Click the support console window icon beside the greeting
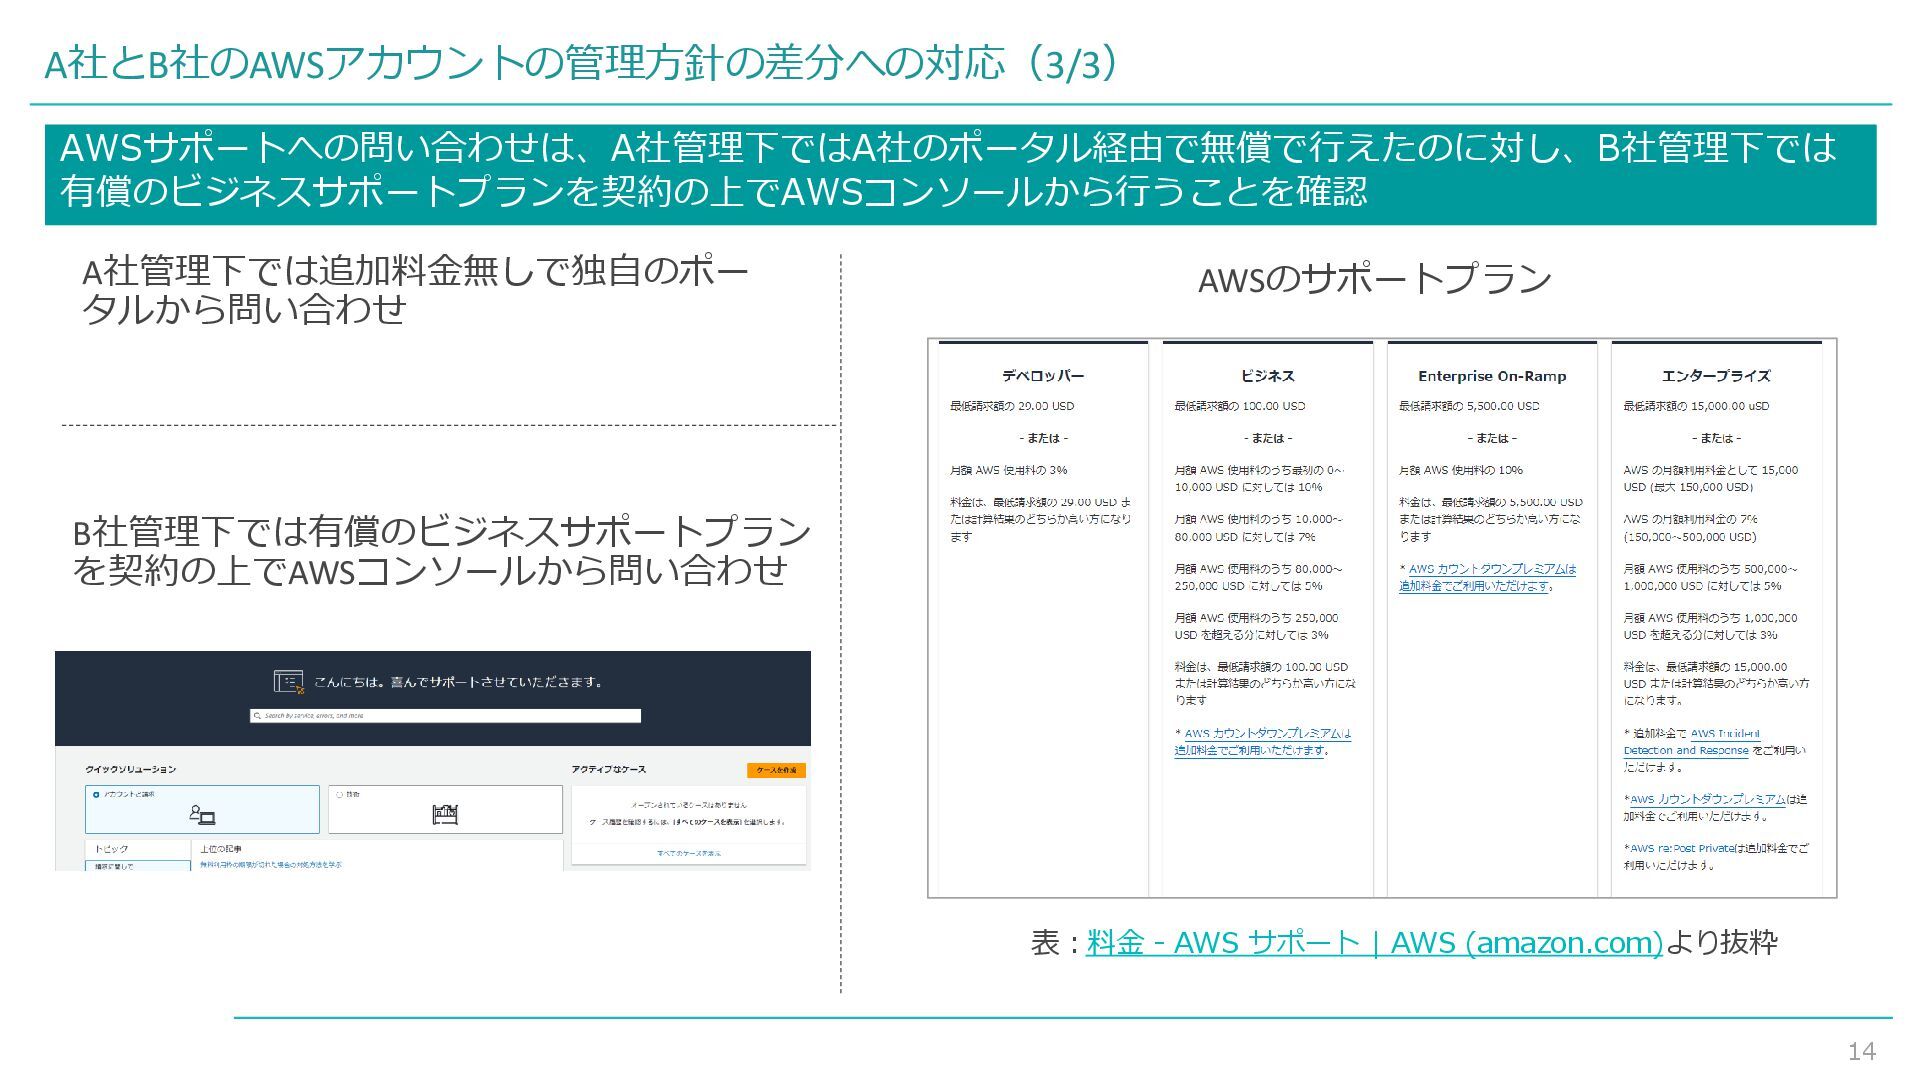Image resolution: width=1920 pixels, height=1080 pixels. 288,682
